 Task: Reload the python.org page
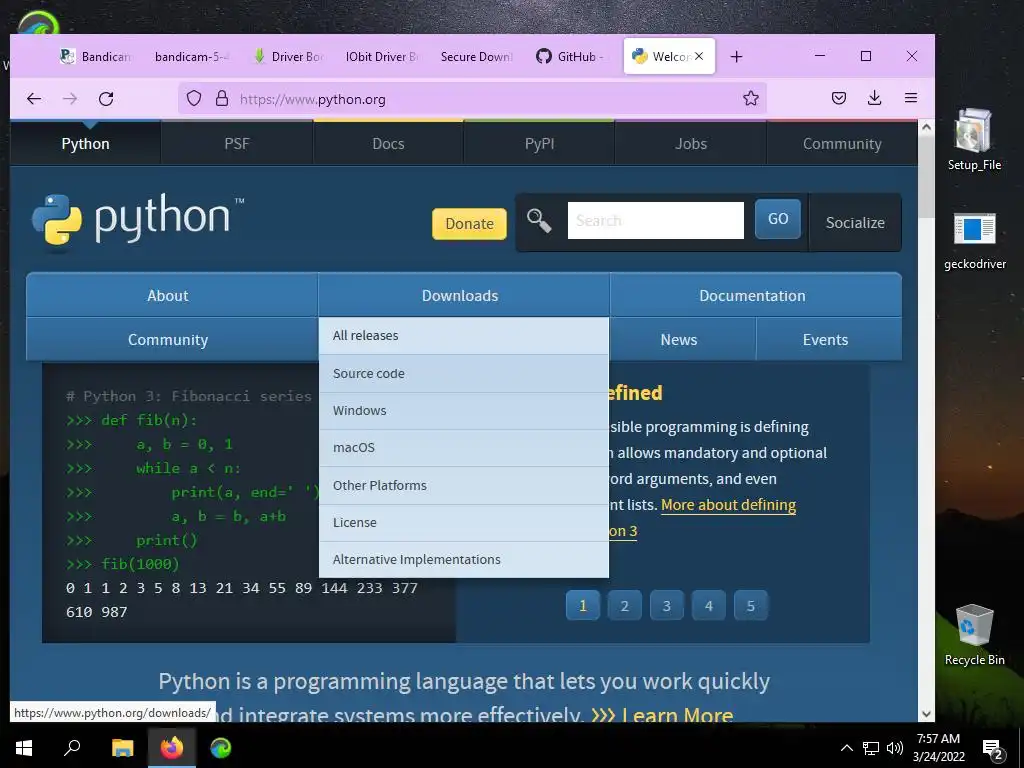pyautogui.click(x=106, y=99)
